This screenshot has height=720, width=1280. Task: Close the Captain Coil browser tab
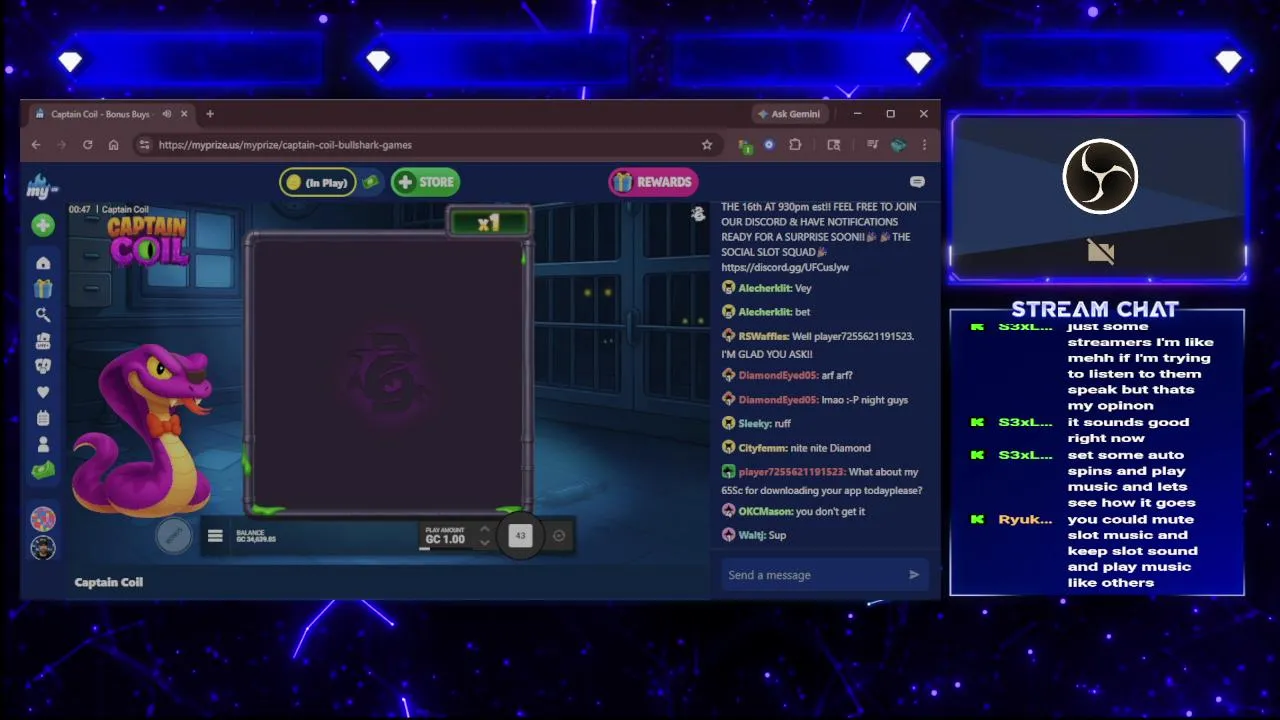point(184,114)
